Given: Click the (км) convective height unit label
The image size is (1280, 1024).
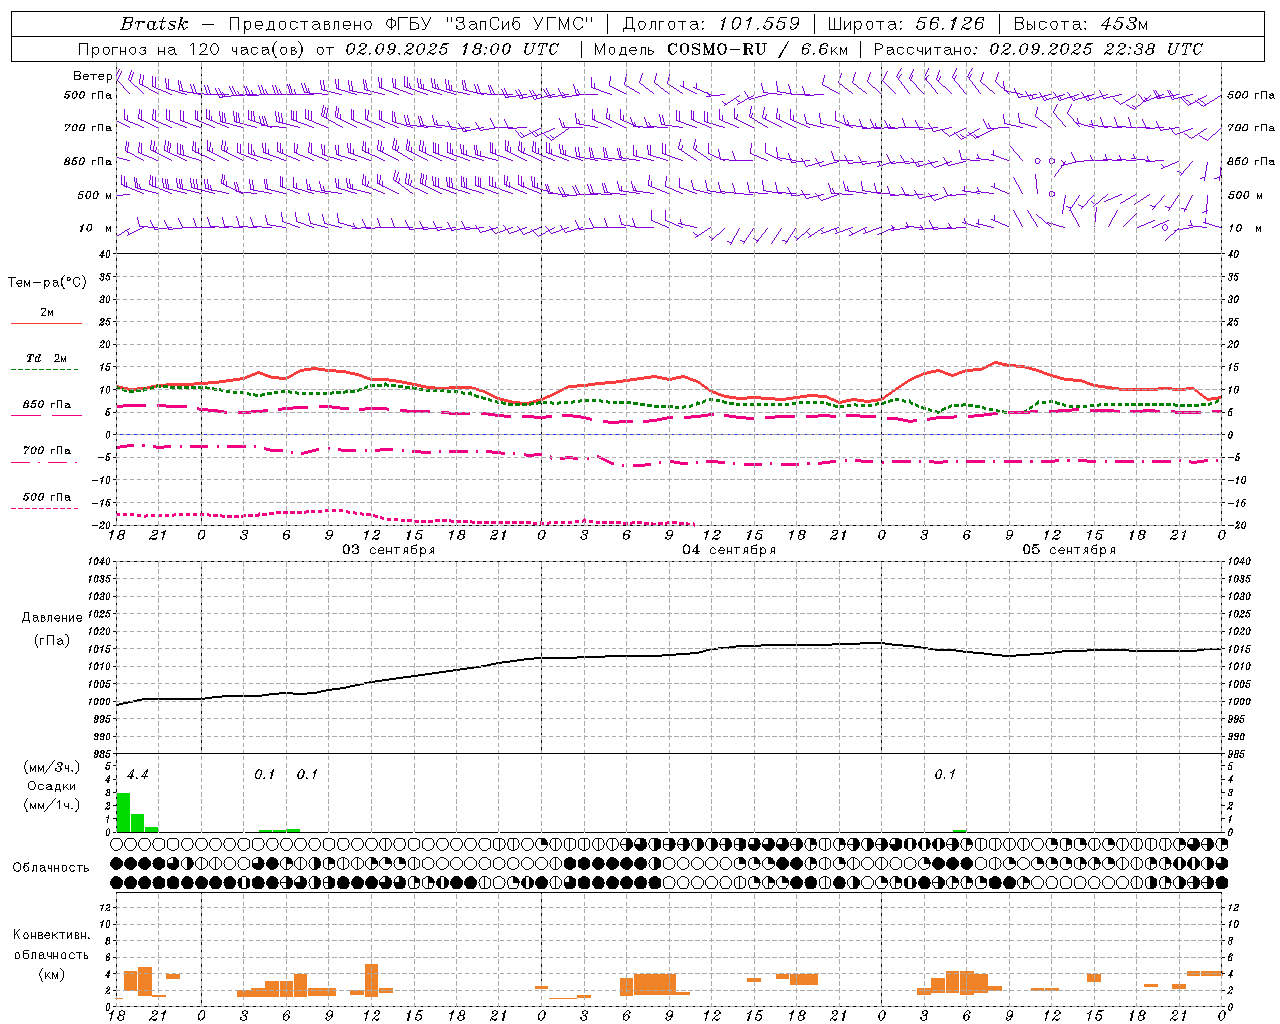Looking at the screenshot, I should (52, 974).
